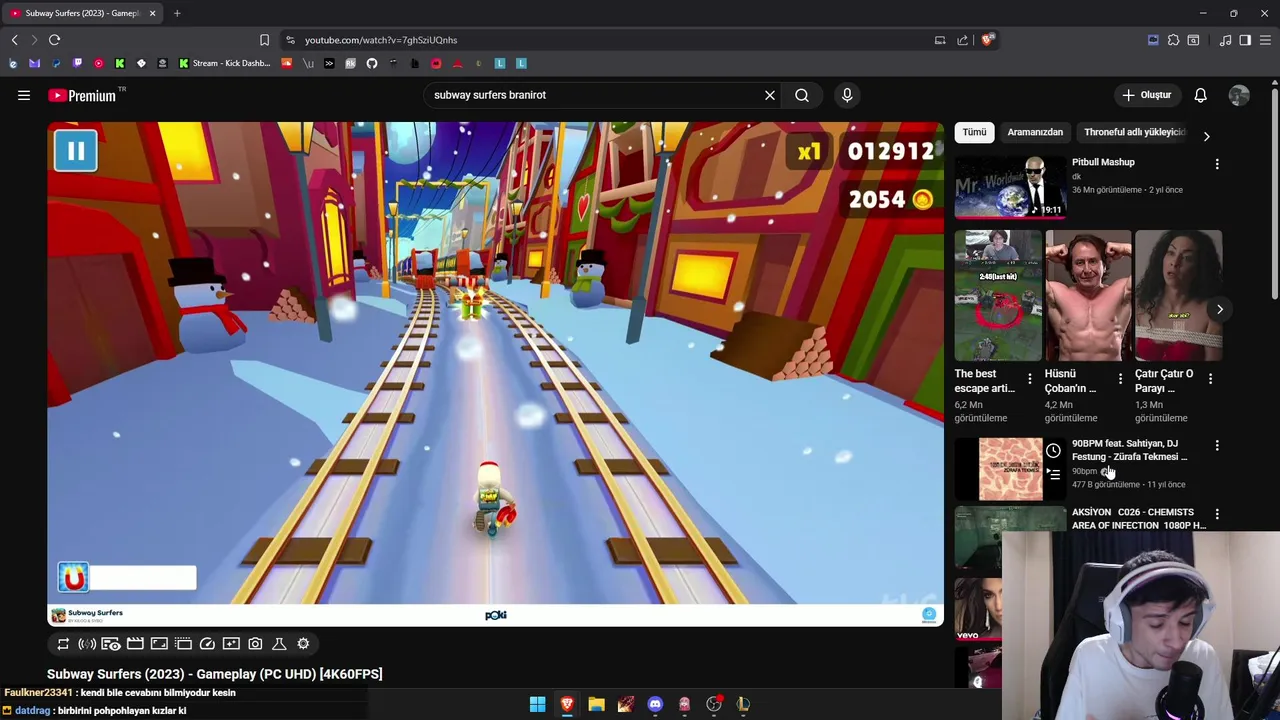Toggle the fit-to-window icon under the video
This screenshot has height=720, width=1280.
pos(159,644)
